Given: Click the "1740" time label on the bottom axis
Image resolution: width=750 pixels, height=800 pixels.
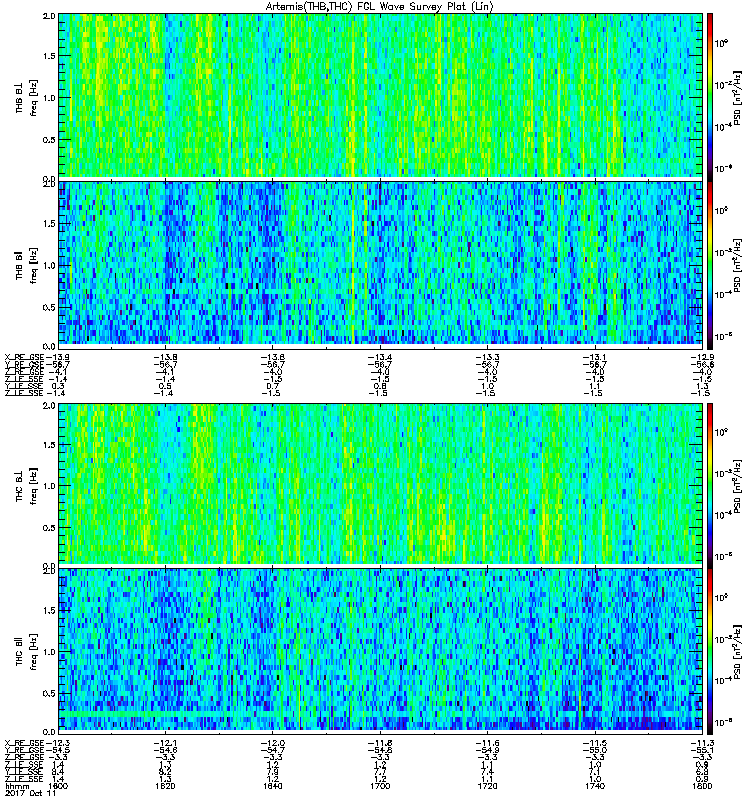Looking at the screenshot, I should click(x=594, y=786).
